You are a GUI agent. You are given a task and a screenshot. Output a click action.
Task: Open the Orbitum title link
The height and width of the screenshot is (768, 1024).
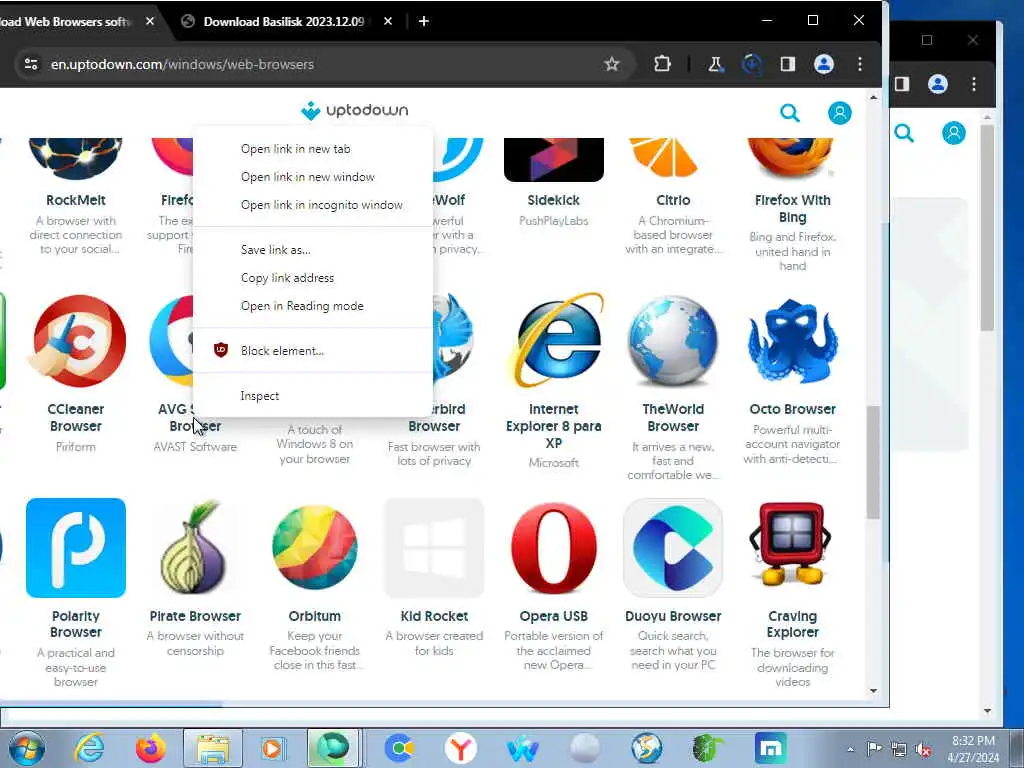[x=315, y=616]
